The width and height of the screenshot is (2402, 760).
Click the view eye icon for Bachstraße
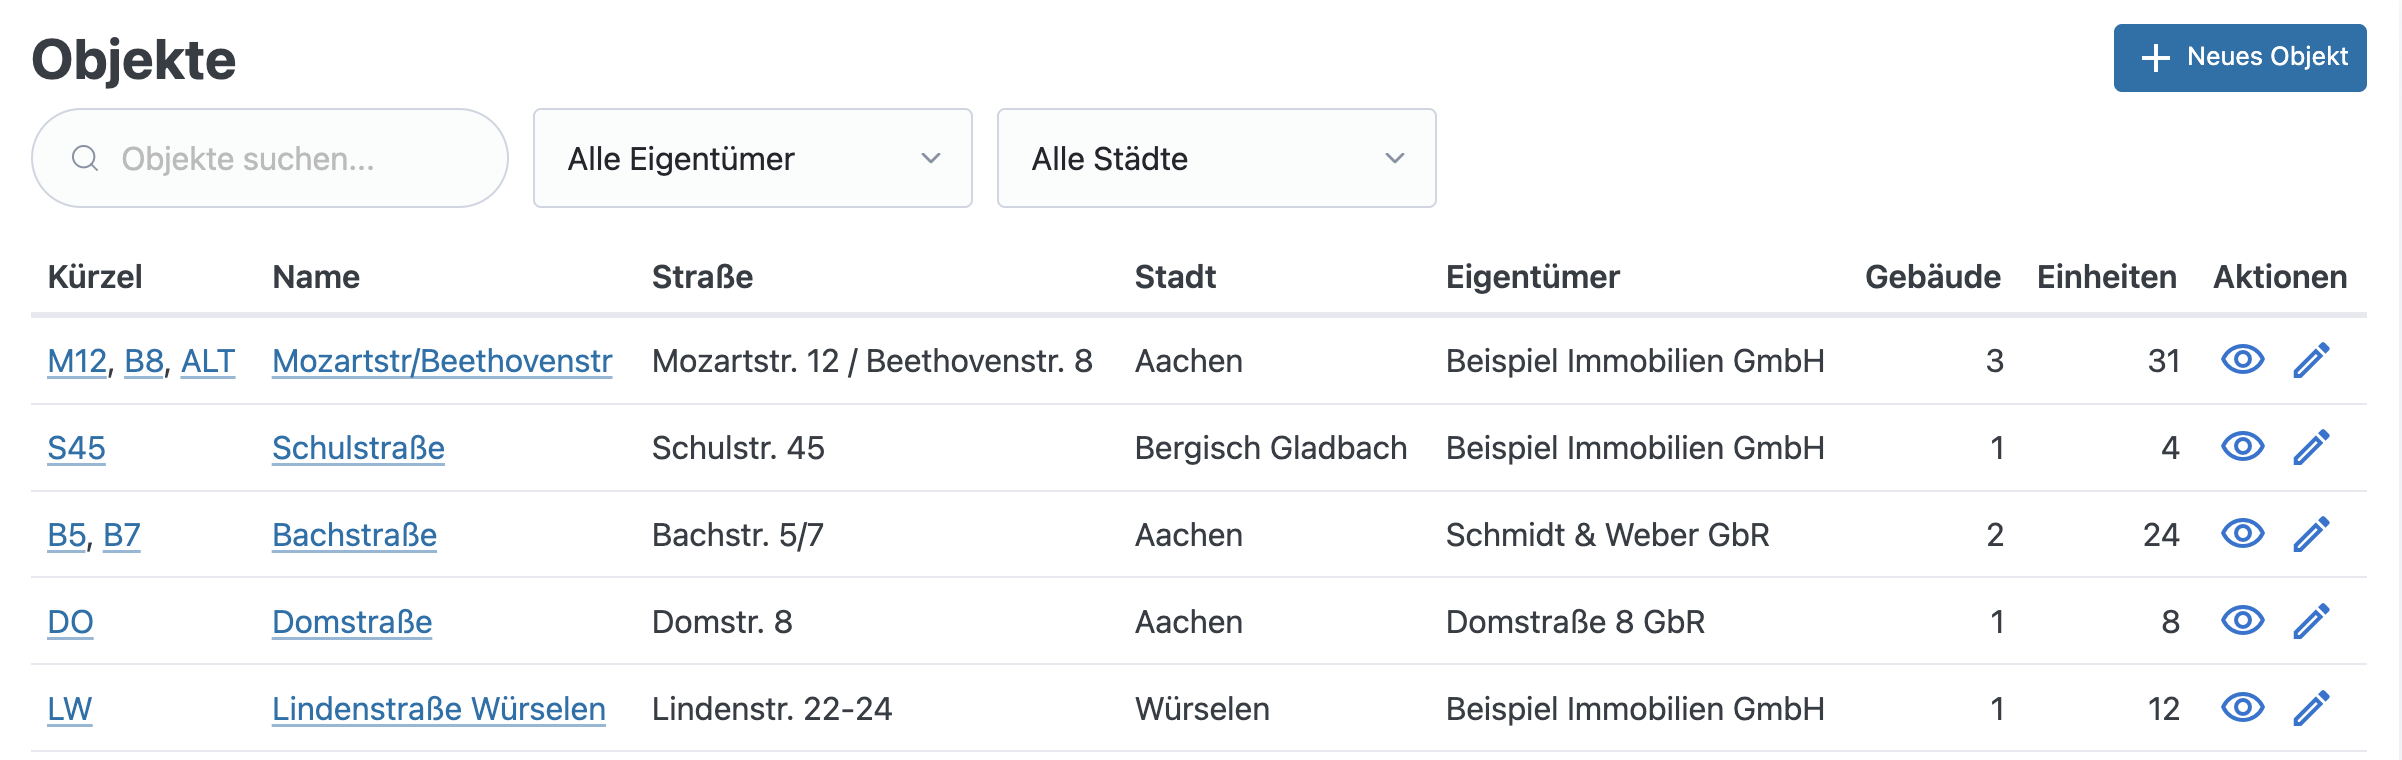coord(2242,534)
